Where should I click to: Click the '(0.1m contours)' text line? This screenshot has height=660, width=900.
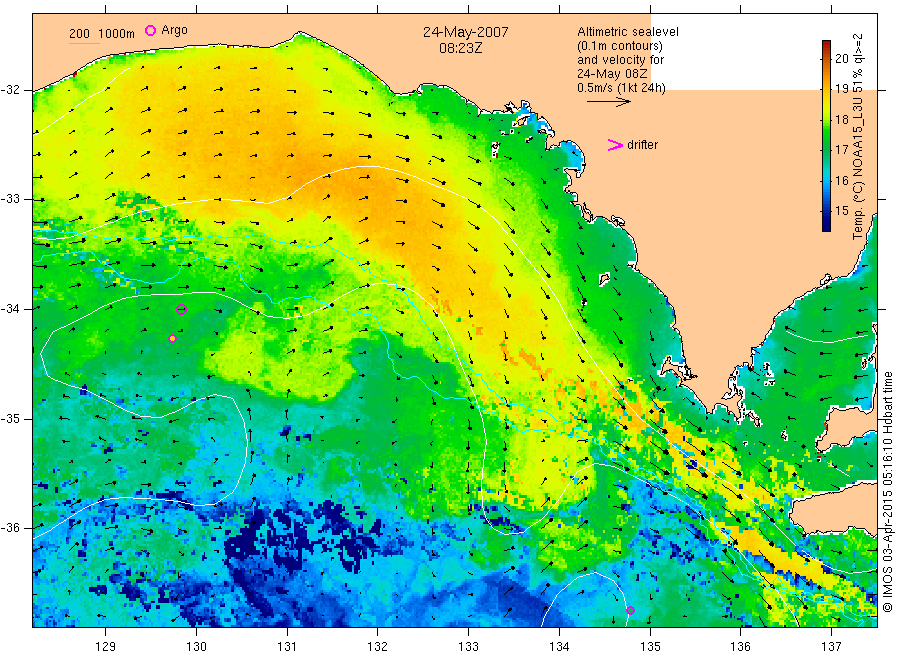(x=620, y=46)
